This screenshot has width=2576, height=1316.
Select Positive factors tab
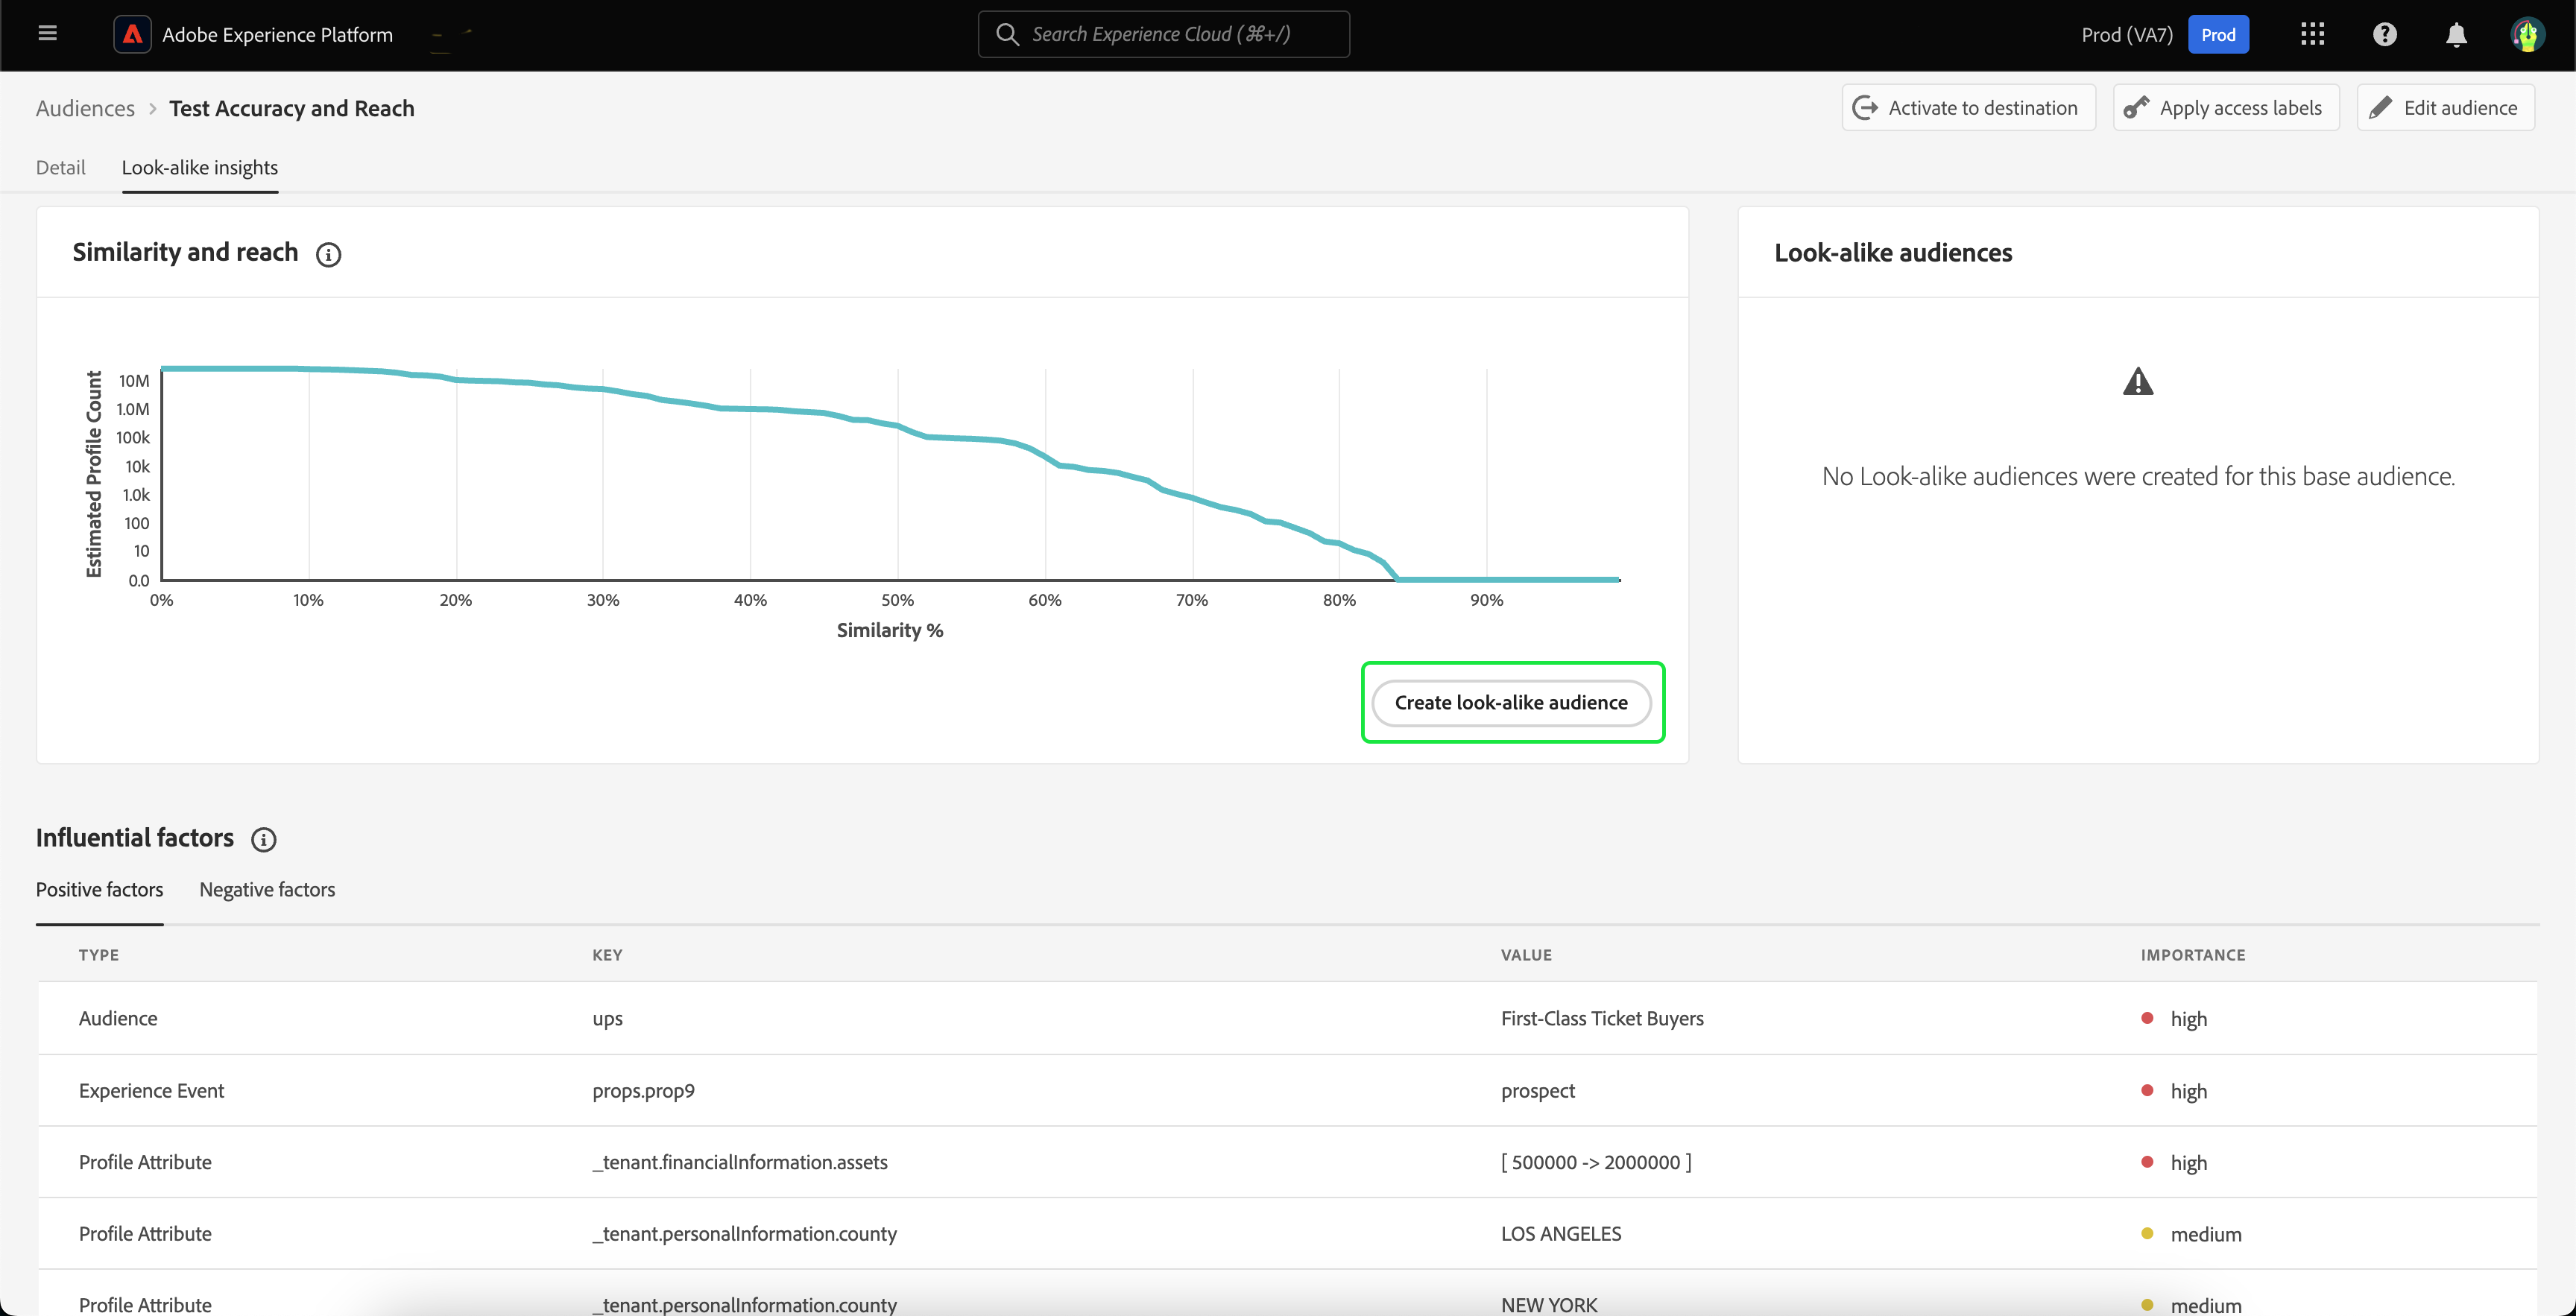click(99, 889)
